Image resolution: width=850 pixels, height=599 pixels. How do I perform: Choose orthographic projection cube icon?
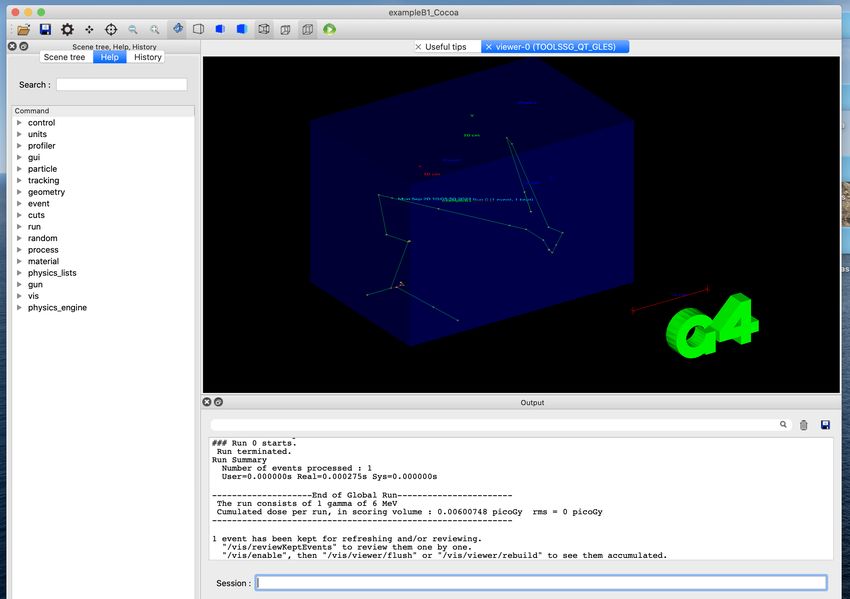(x=307, y=29)
